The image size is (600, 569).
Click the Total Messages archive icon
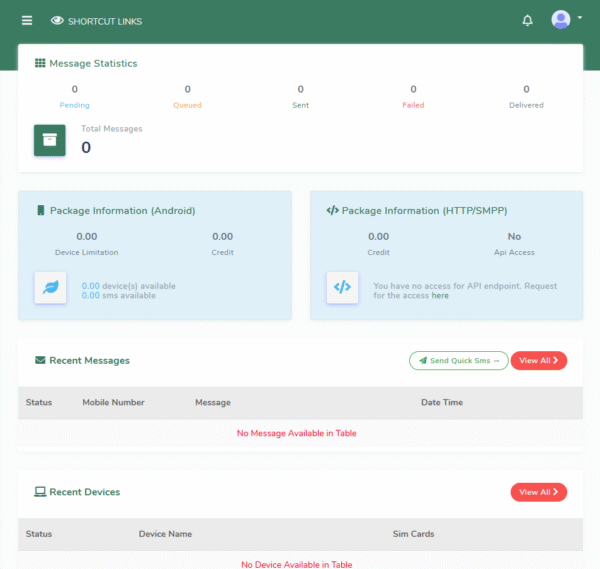[x=50, y=140]
